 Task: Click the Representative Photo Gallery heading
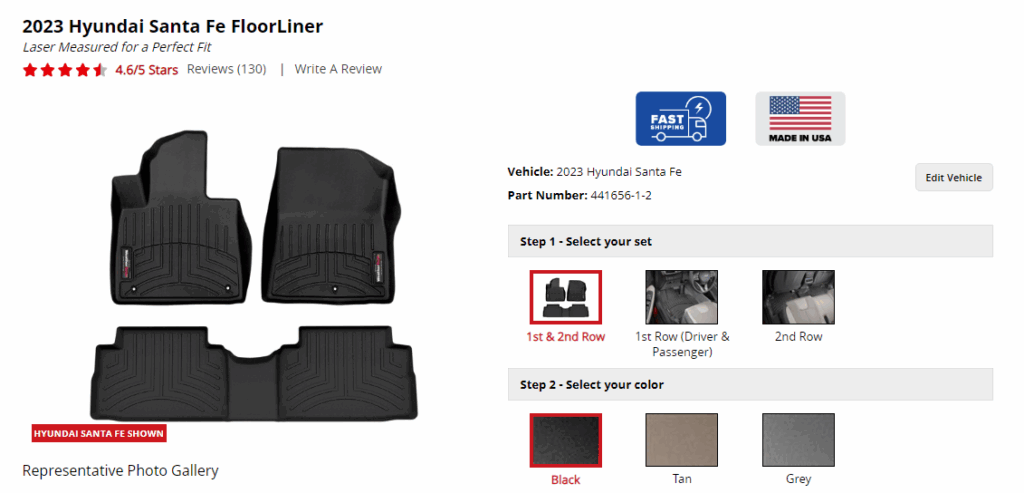pyautogui.click(x=120, y=470)
